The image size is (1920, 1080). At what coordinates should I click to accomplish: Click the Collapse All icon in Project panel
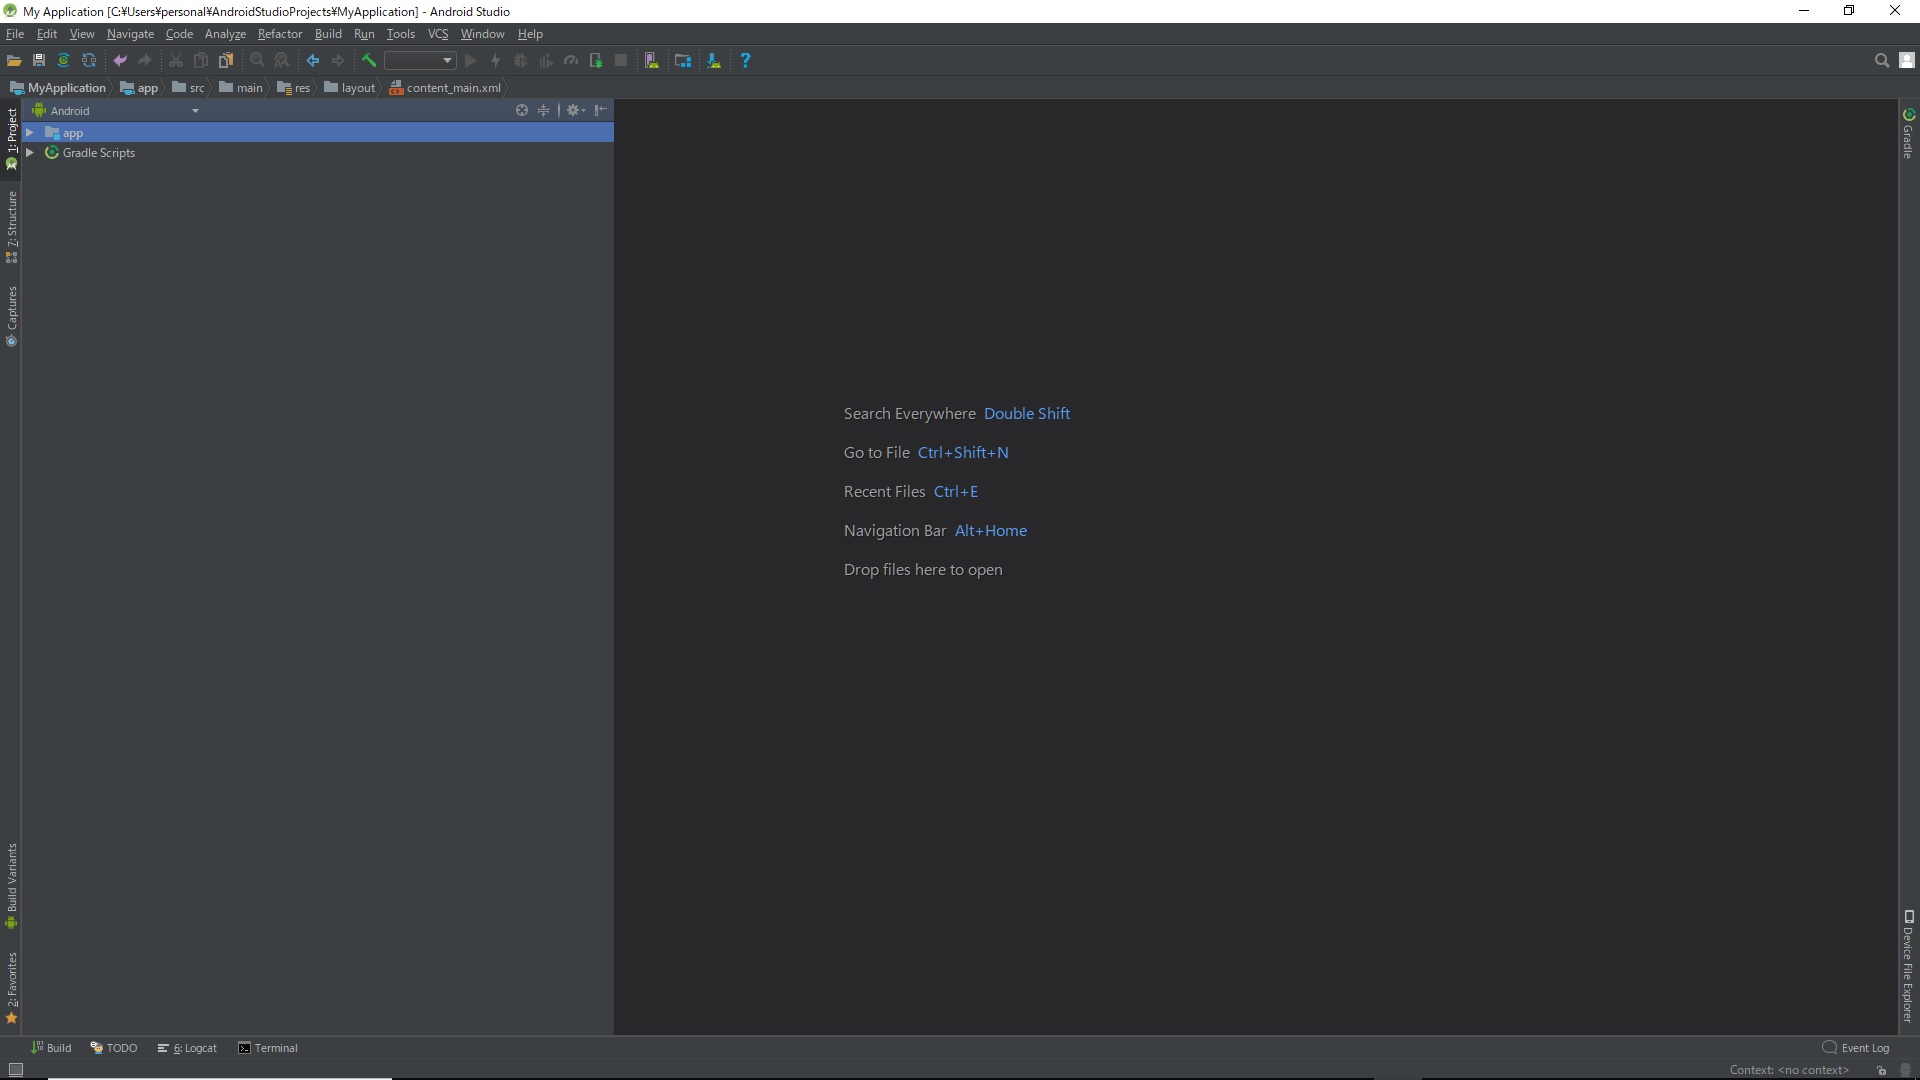coord(544,111)
